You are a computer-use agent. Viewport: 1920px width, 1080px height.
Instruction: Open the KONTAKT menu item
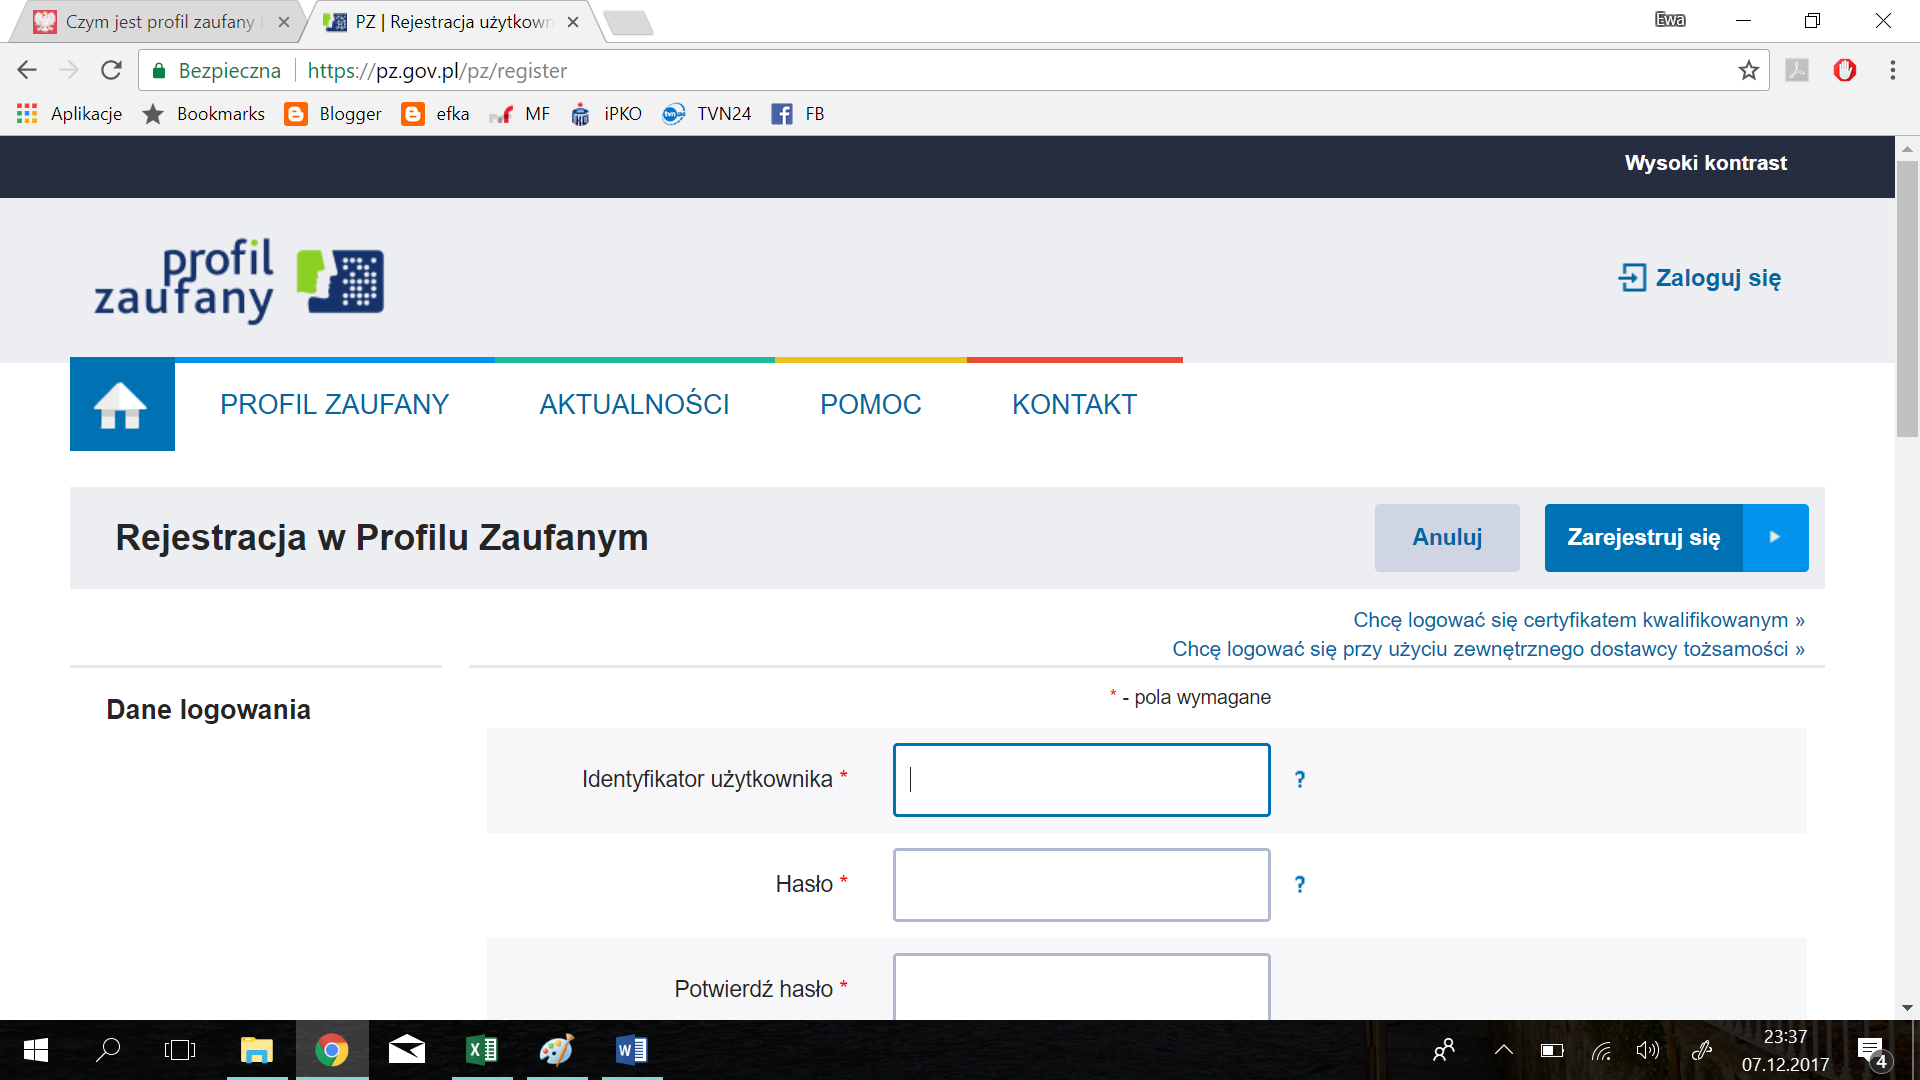(1074, 405)
